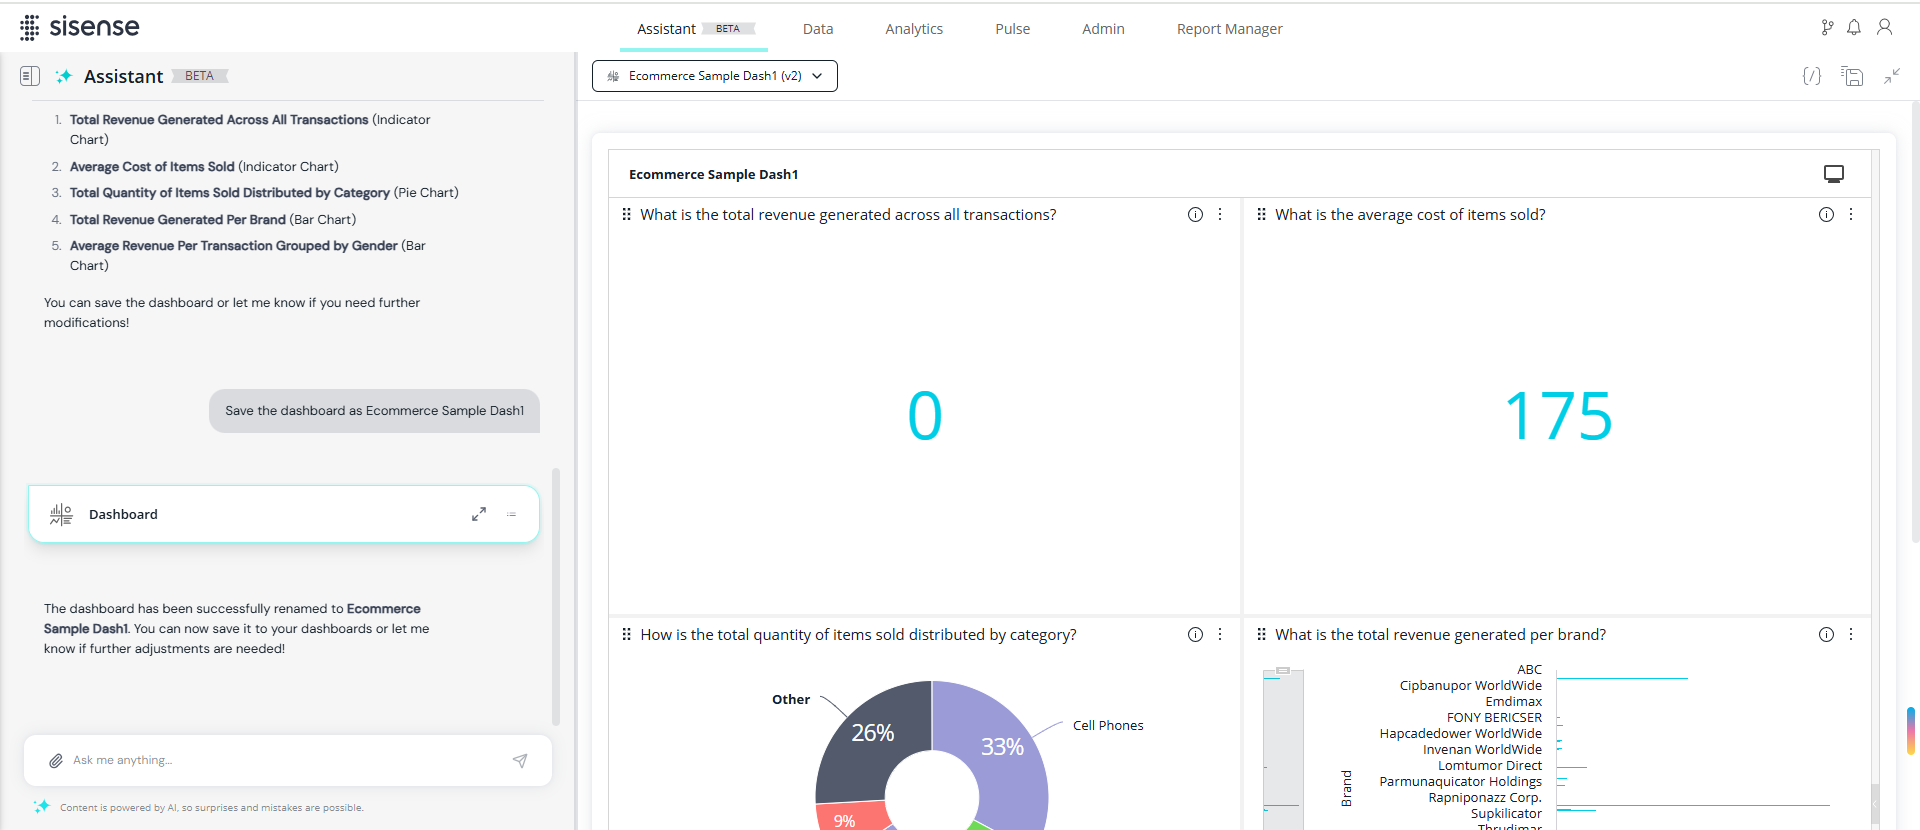
Task: Open the code braces view icon
Action: 1811,76
